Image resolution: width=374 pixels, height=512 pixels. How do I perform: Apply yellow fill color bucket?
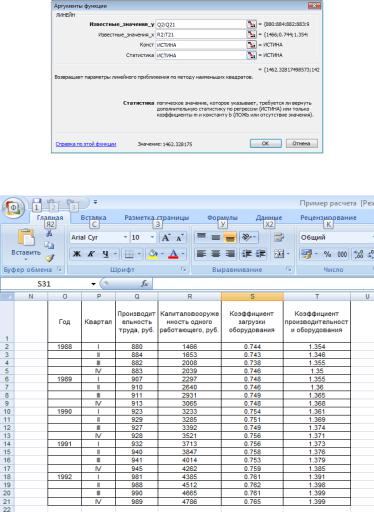coord(153,254)
